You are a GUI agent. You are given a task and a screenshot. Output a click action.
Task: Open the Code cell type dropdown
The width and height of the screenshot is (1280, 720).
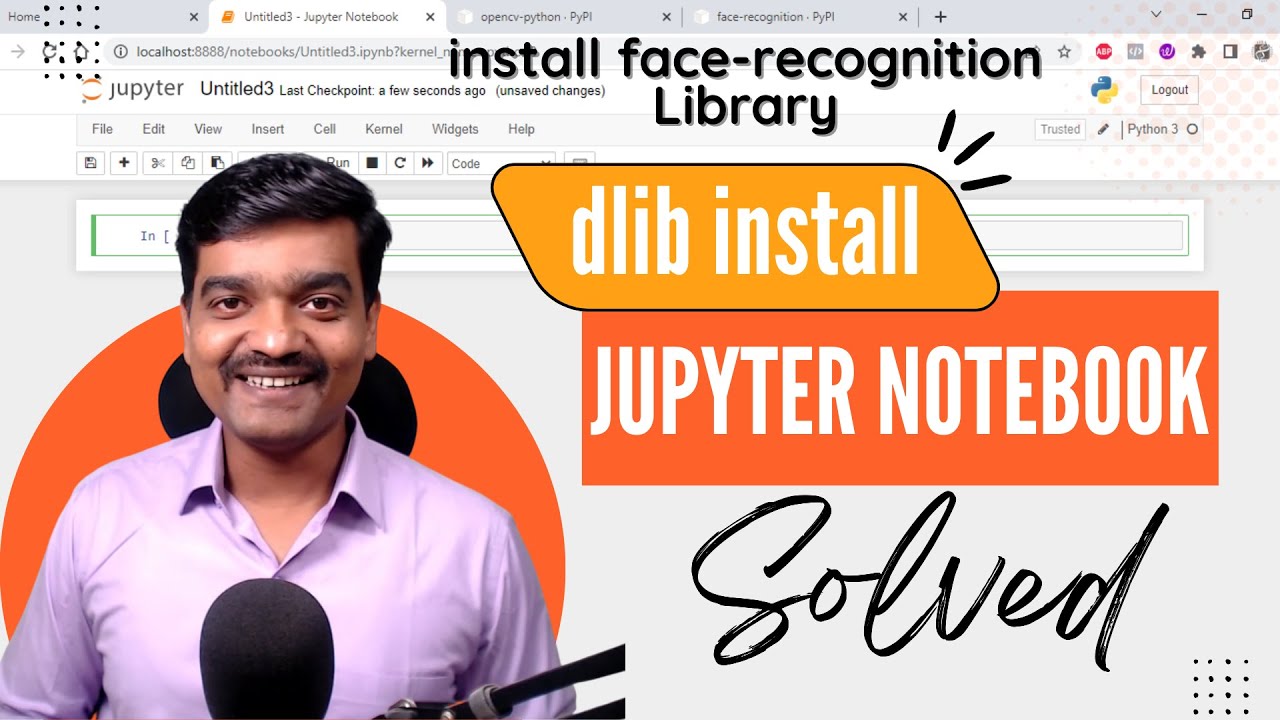pos(501,163)
